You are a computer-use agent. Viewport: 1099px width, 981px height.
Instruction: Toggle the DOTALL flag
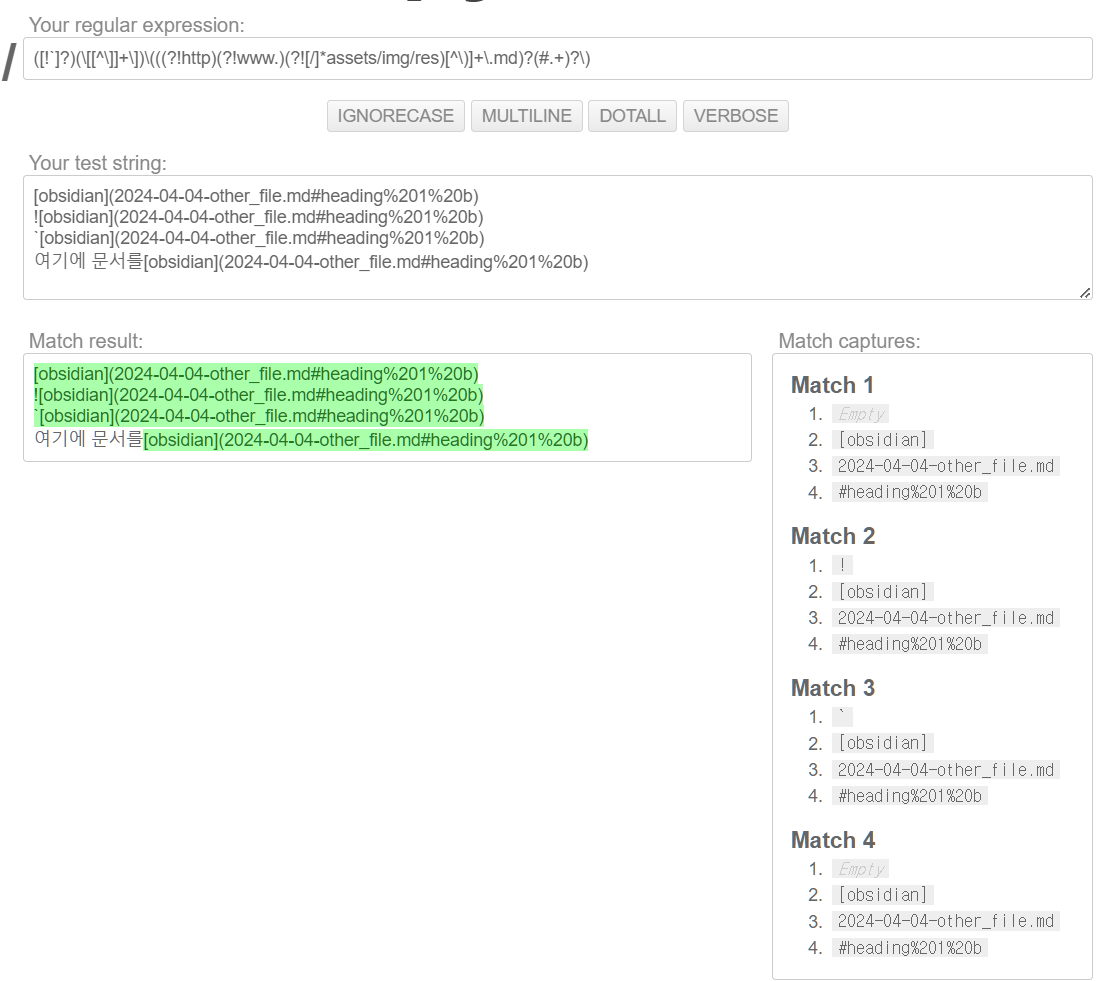[632, 116]
